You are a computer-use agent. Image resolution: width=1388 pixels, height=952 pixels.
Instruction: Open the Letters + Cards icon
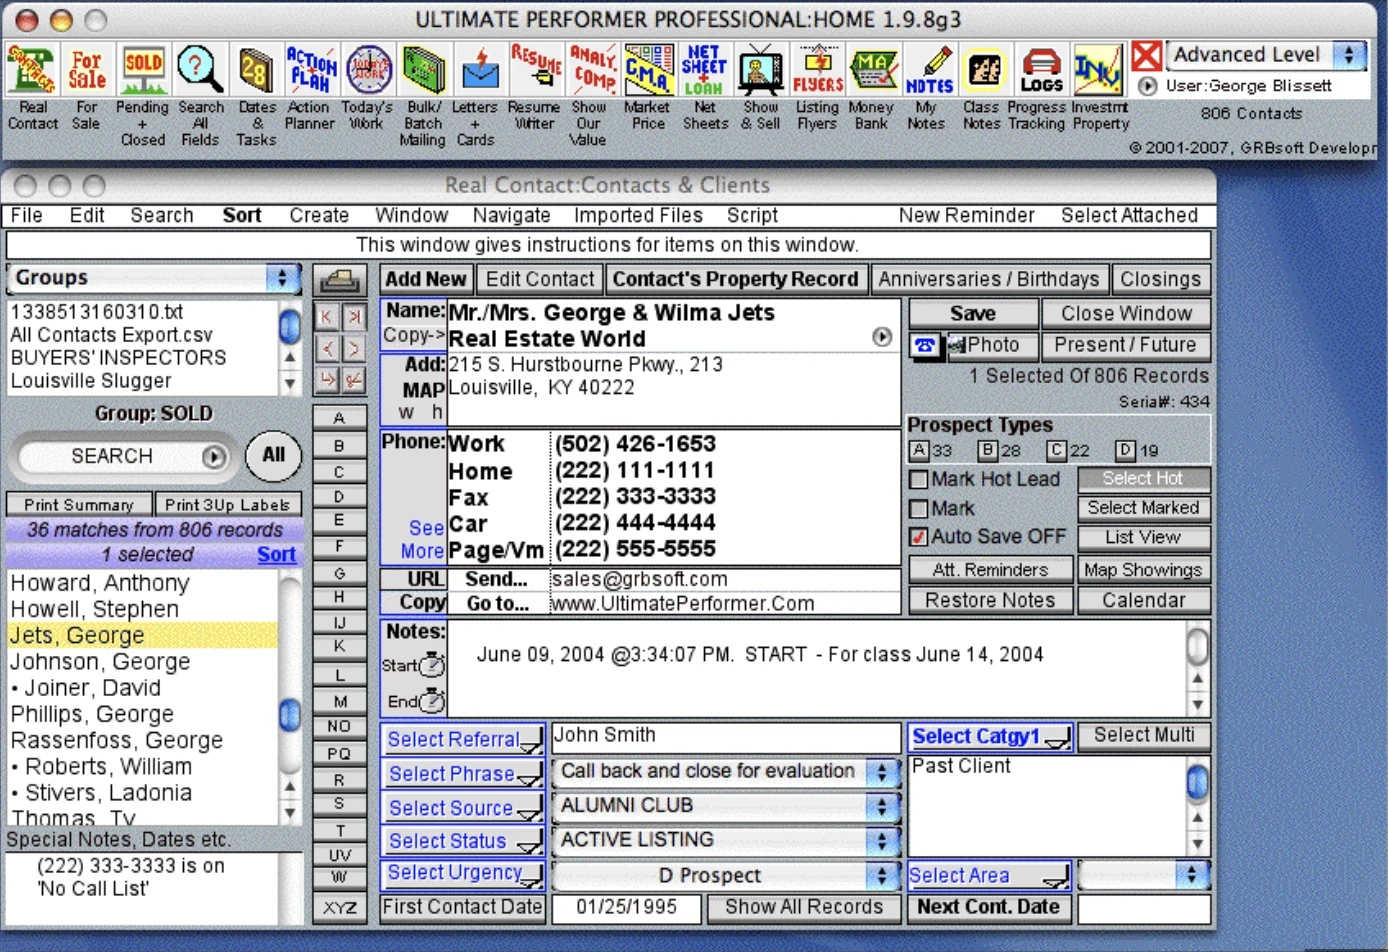(x=479, y=70)
